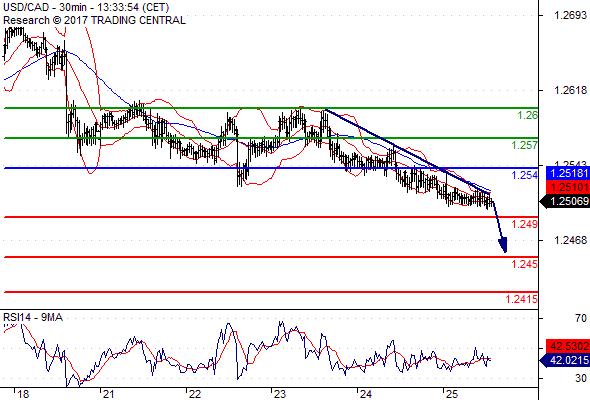This screenshot has width=590, height=400.
Task: Click the red 1.25101 price tag
Action: pos(567,187)
